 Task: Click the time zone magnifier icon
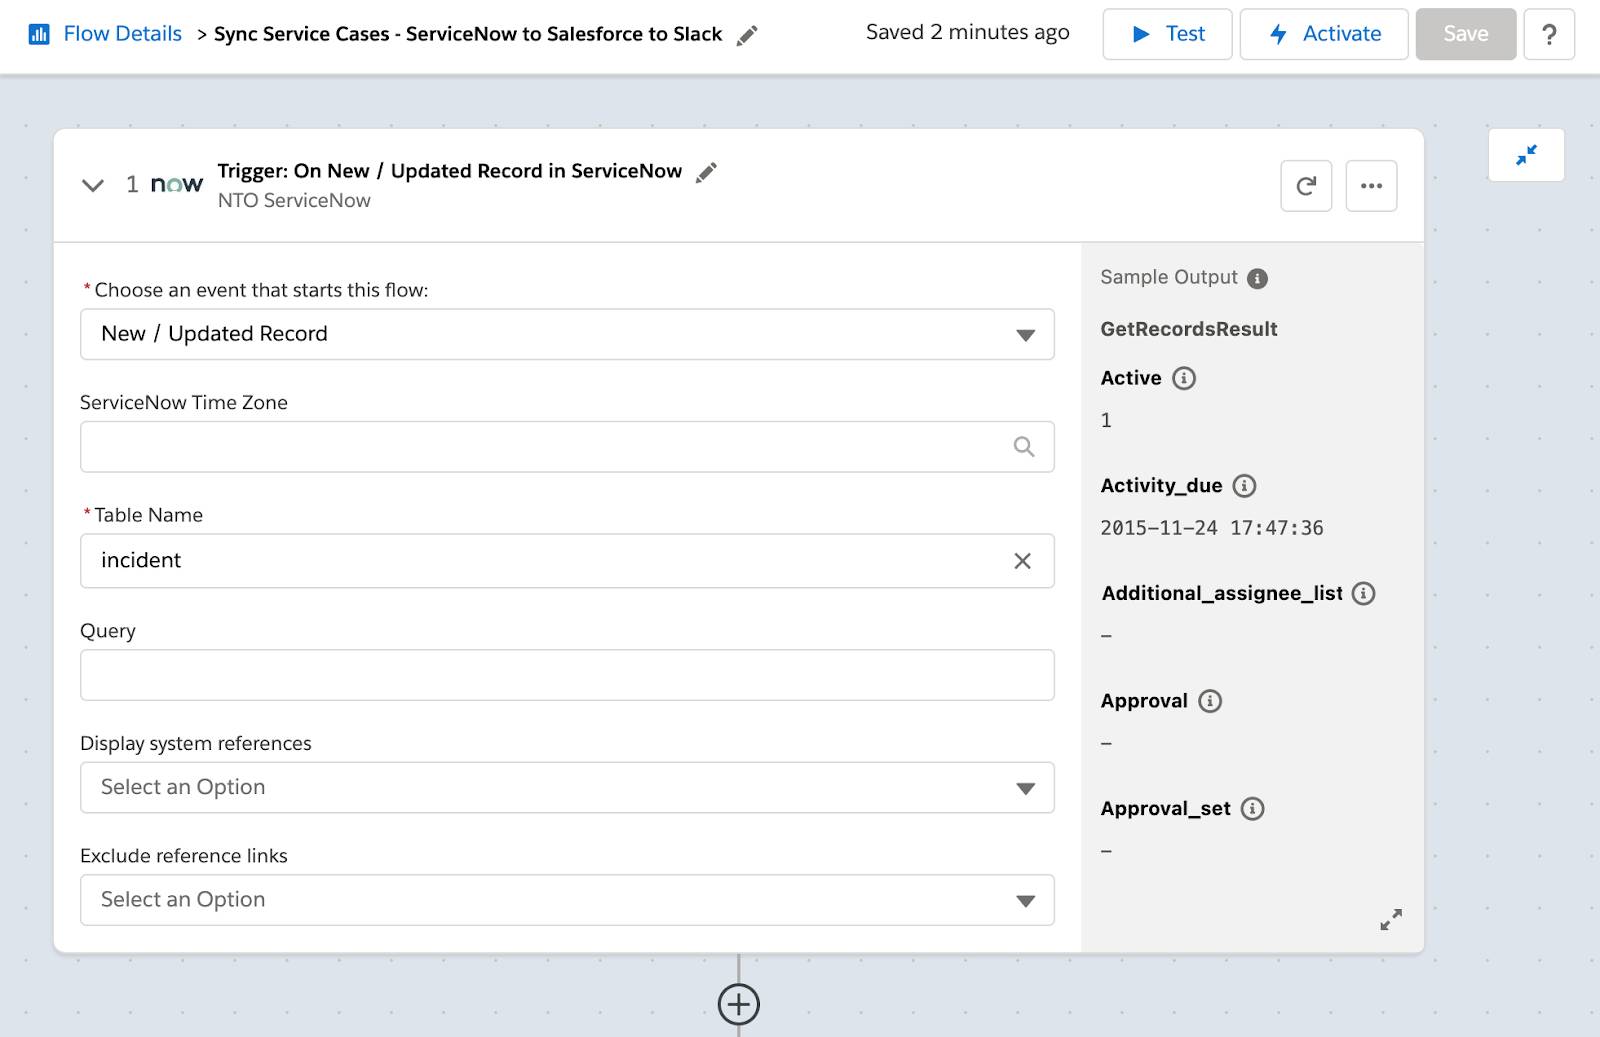pos(1023,446)
